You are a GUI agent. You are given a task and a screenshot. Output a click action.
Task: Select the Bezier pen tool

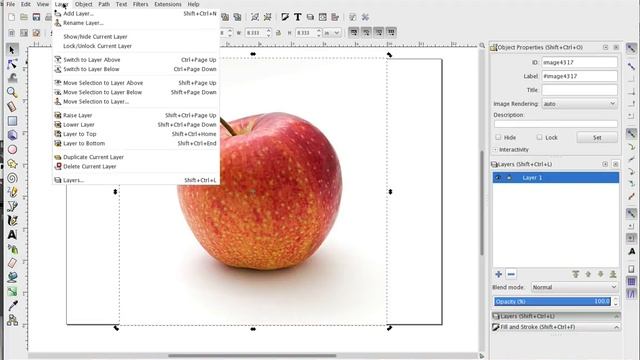(12, 206)
